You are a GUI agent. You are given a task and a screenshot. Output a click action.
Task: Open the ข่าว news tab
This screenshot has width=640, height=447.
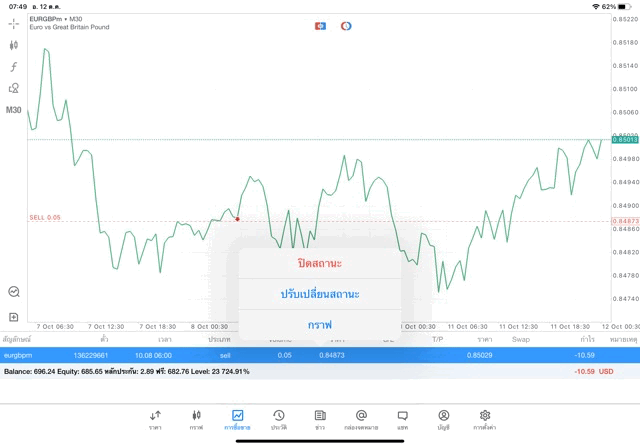tap(320, 419)
